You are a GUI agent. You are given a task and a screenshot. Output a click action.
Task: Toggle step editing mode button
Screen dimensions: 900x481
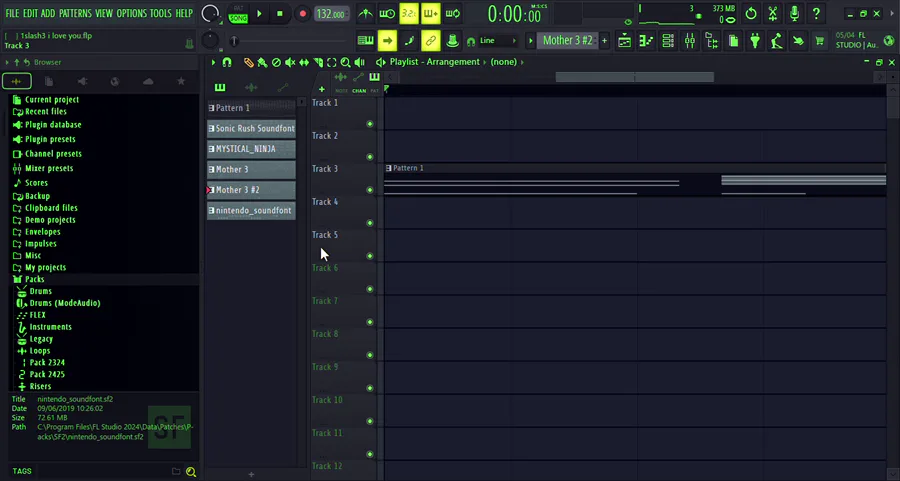409,41
